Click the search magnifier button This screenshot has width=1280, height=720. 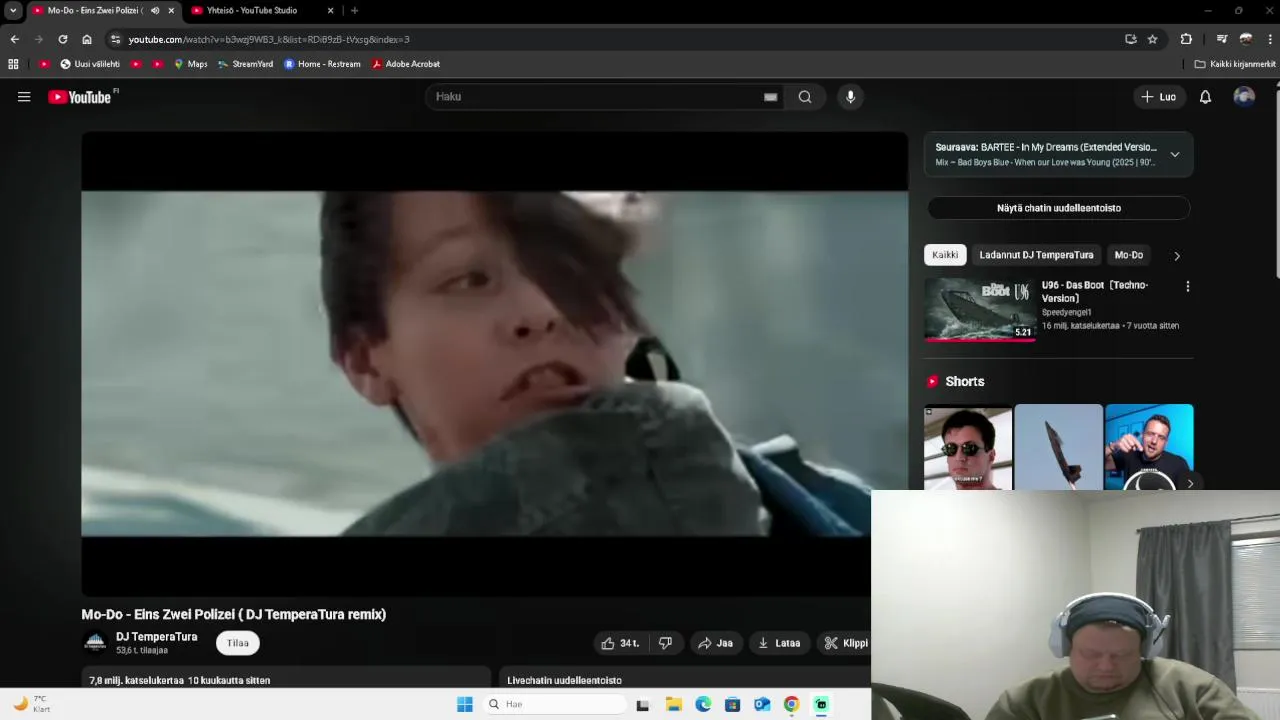tap(805, 97)
